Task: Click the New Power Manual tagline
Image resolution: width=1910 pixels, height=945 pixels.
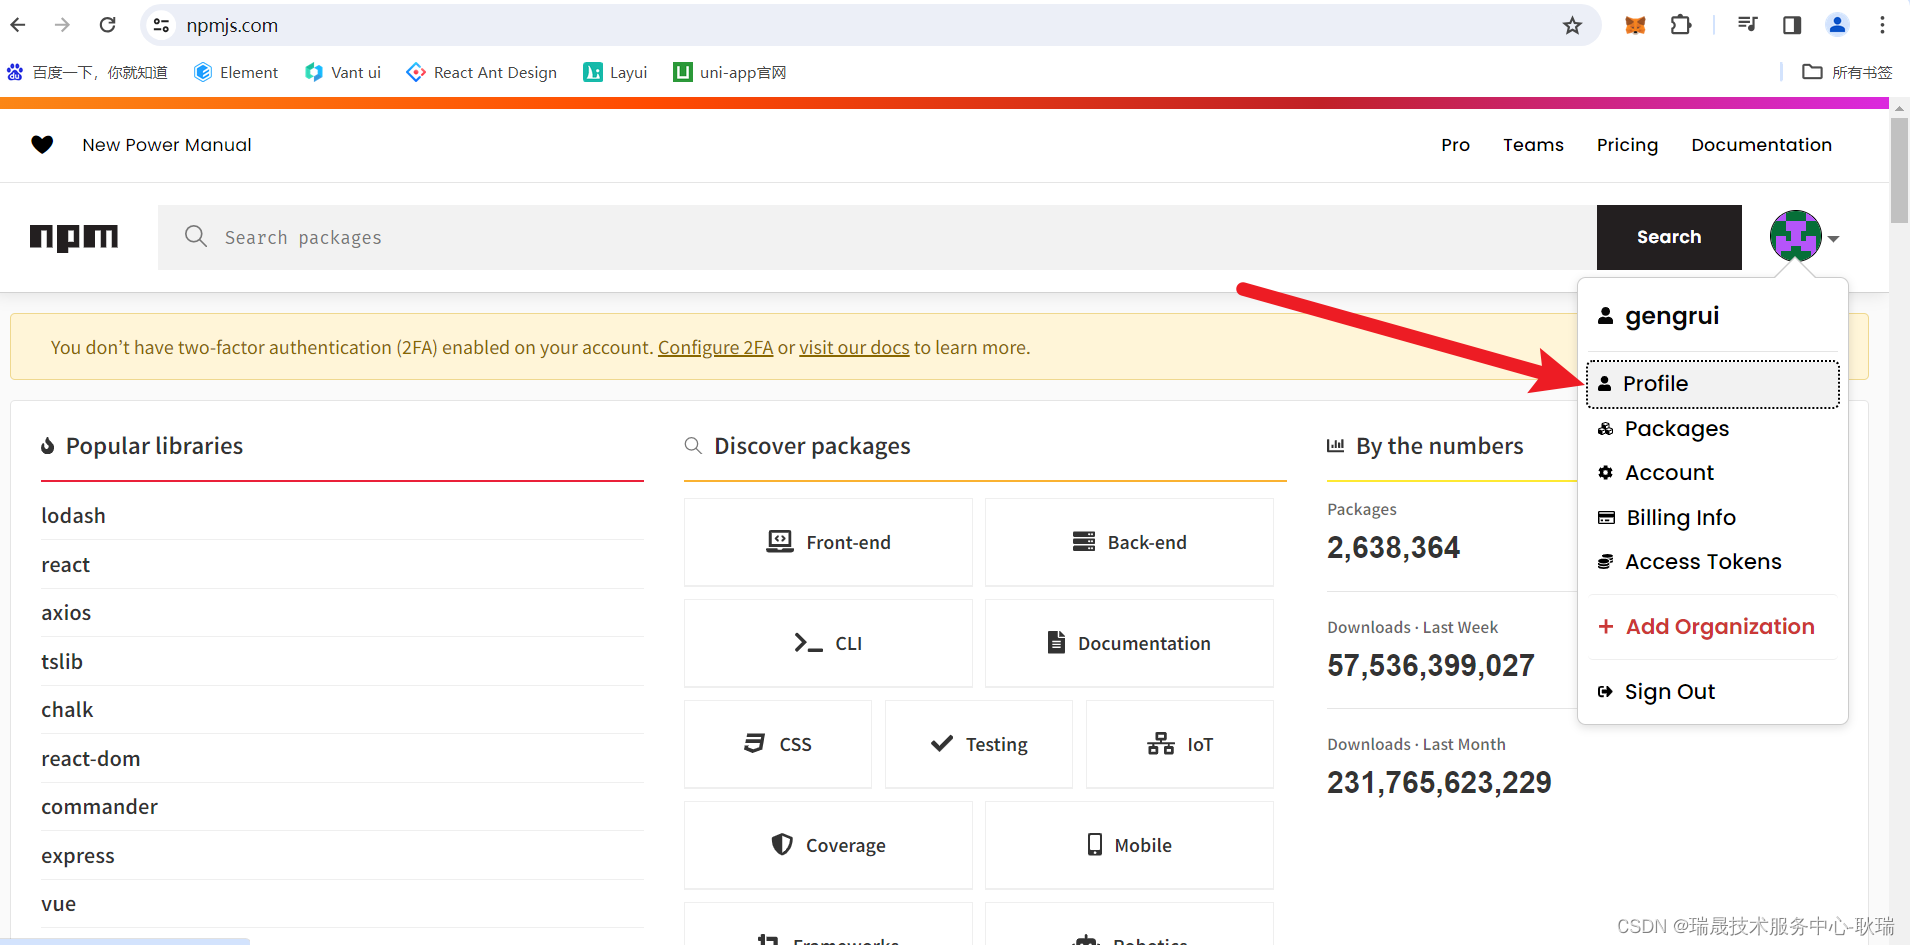Action: click(x=167, y=145)
